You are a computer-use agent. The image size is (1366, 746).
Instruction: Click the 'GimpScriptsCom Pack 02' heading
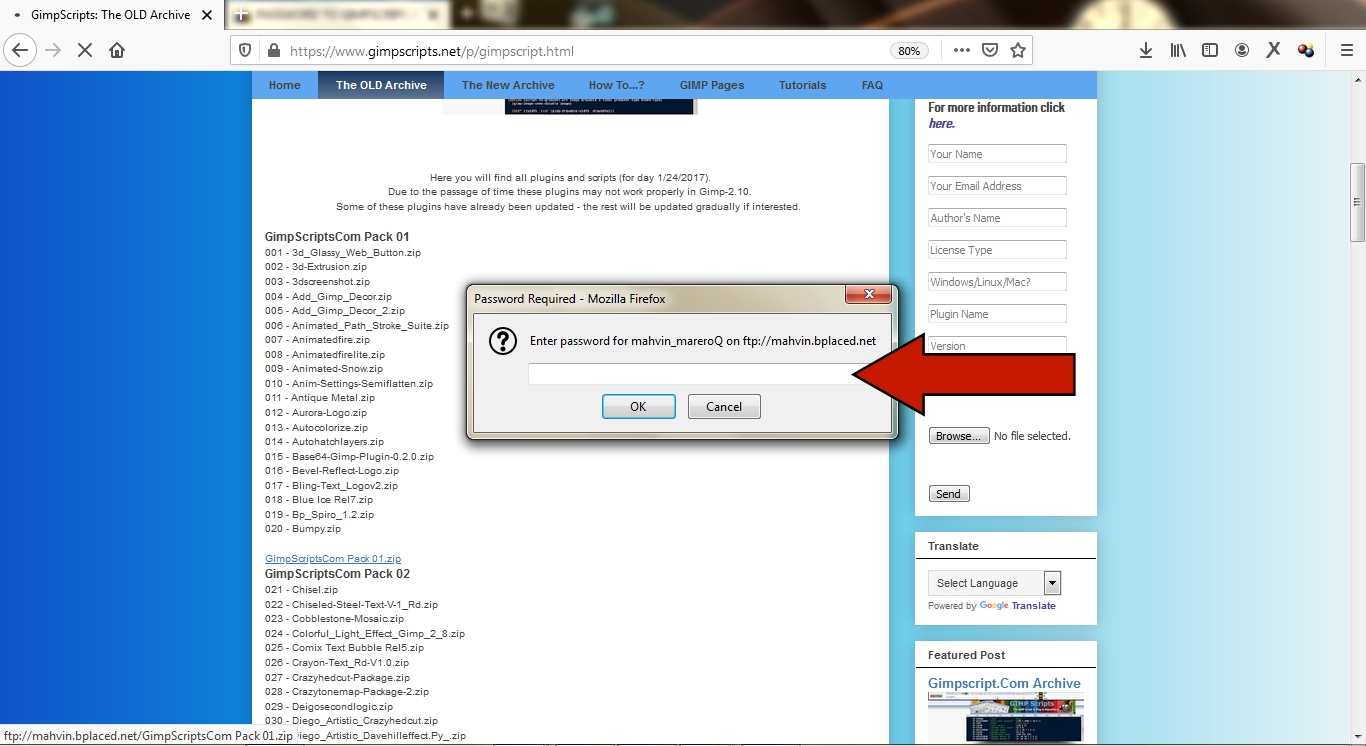point(337,574)
